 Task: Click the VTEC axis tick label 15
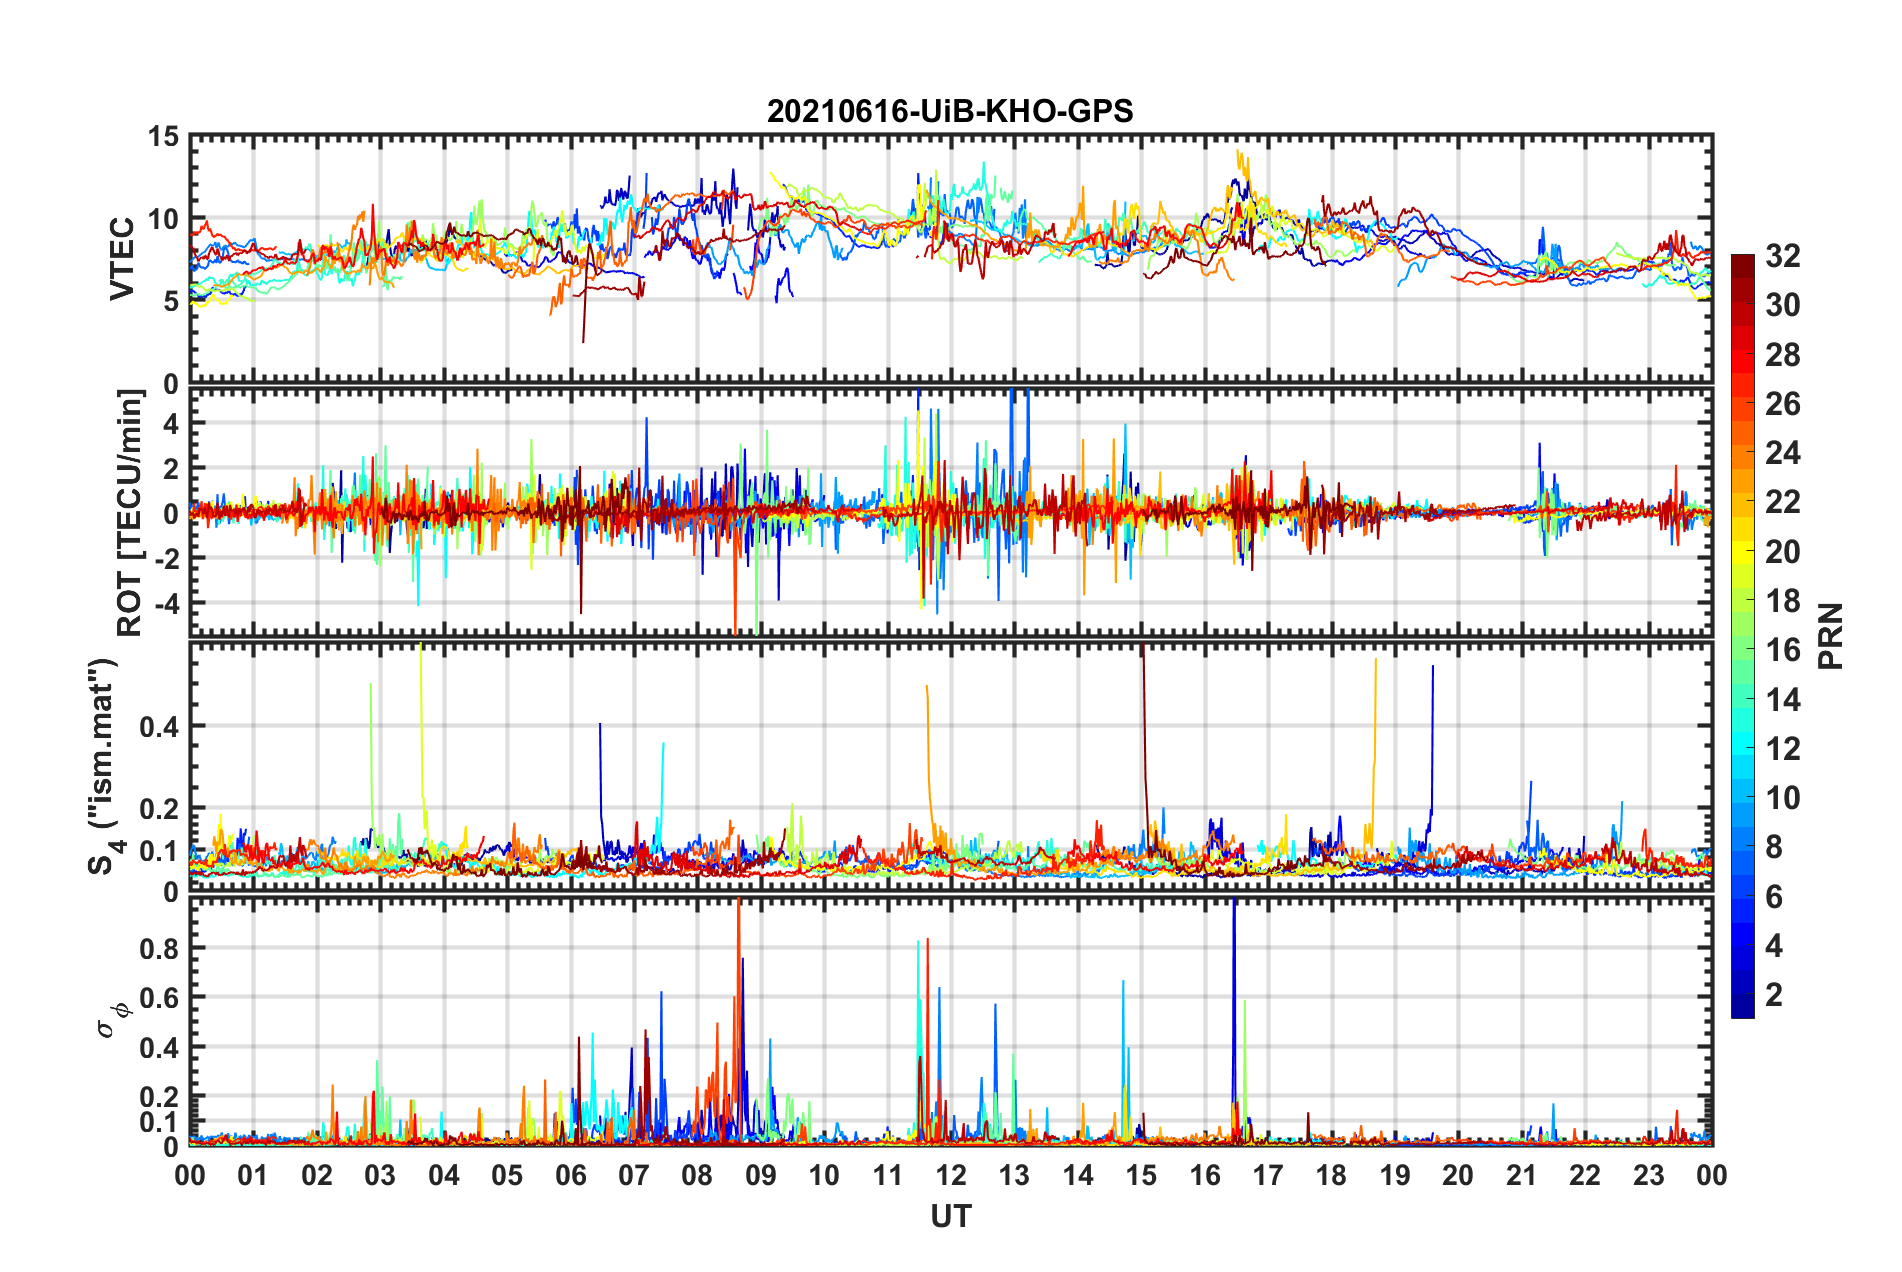pos(162,137)
